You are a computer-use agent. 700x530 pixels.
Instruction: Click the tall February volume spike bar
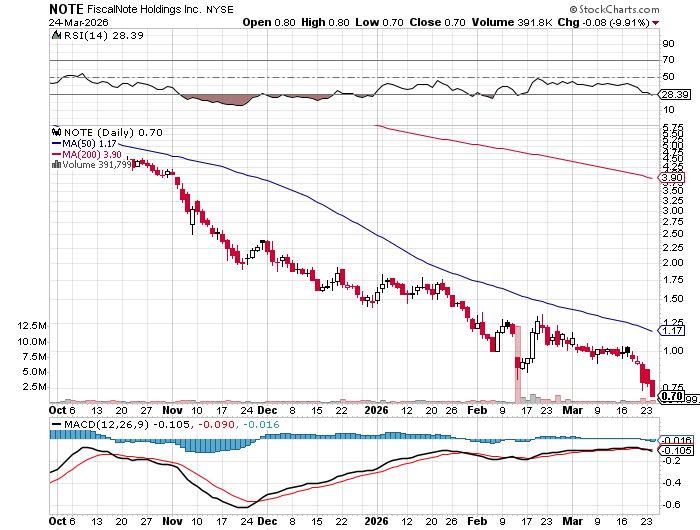point(518,364)
